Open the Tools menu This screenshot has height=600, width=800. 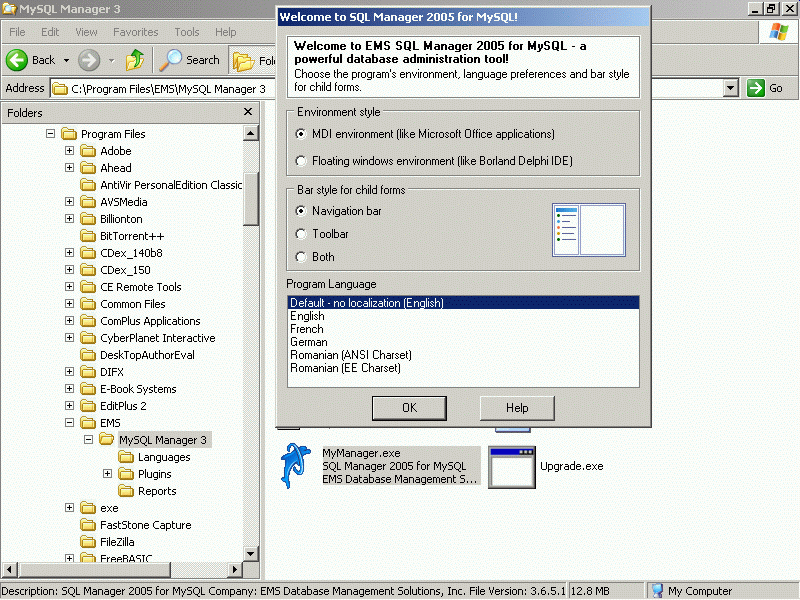[187, 32]
